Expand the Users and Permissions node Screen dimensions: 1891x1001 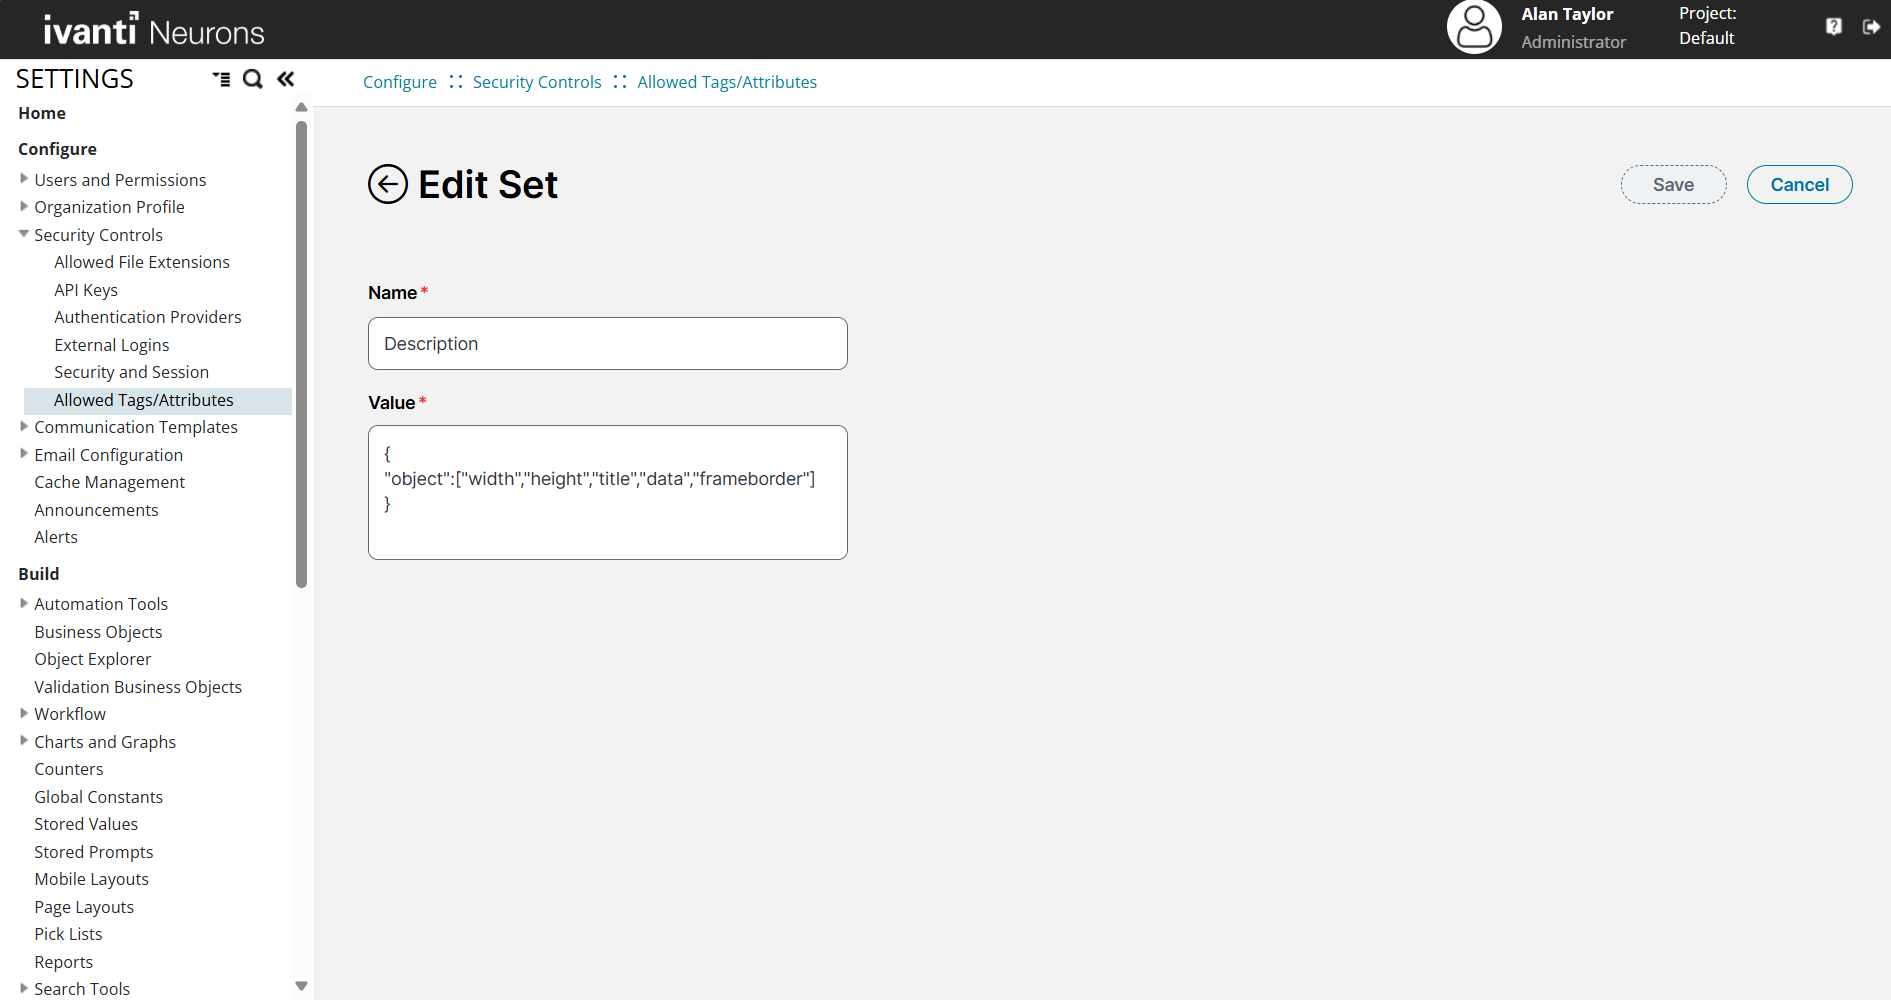tap(24, 179)
